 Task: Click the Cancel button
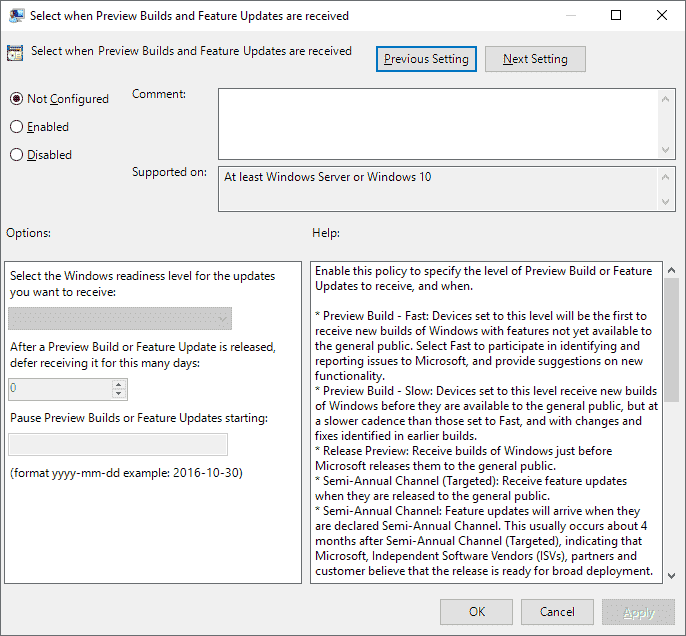click(557, 612)
